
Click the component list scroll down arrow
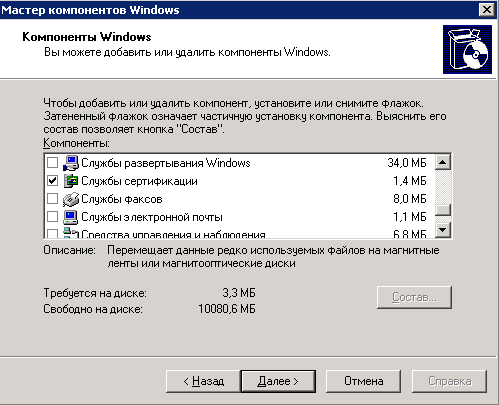pos(443,230)
